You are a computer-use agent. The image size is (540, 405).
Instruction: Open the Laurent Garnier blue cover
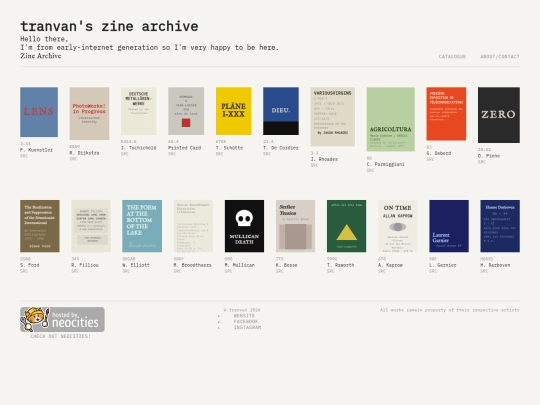point(449,226)
